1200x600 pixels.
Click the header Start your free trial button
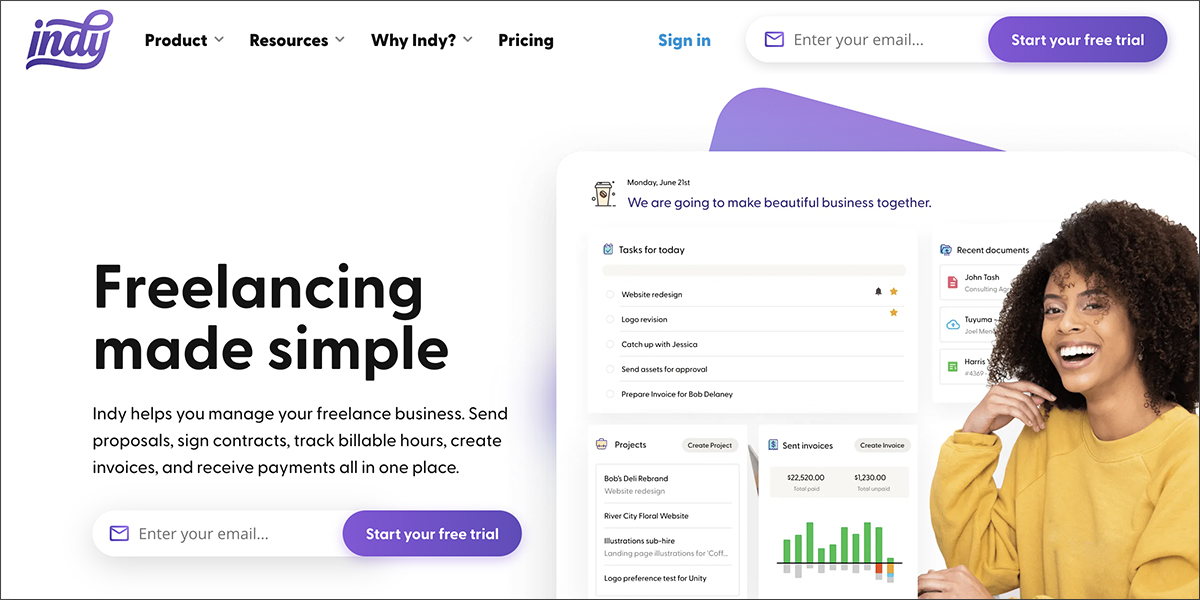(1077, 40)
